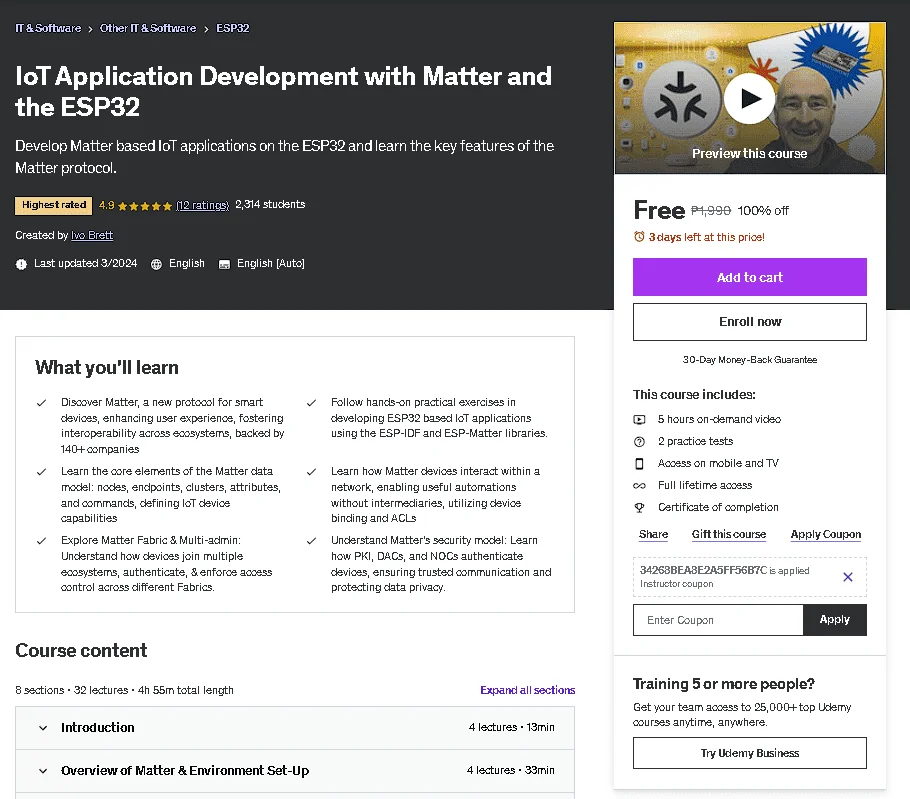Click the coupon code '34263BEA3E2A5FF56B7C'
This screenshot has width=910, height=799.
[x=703, y=570]
